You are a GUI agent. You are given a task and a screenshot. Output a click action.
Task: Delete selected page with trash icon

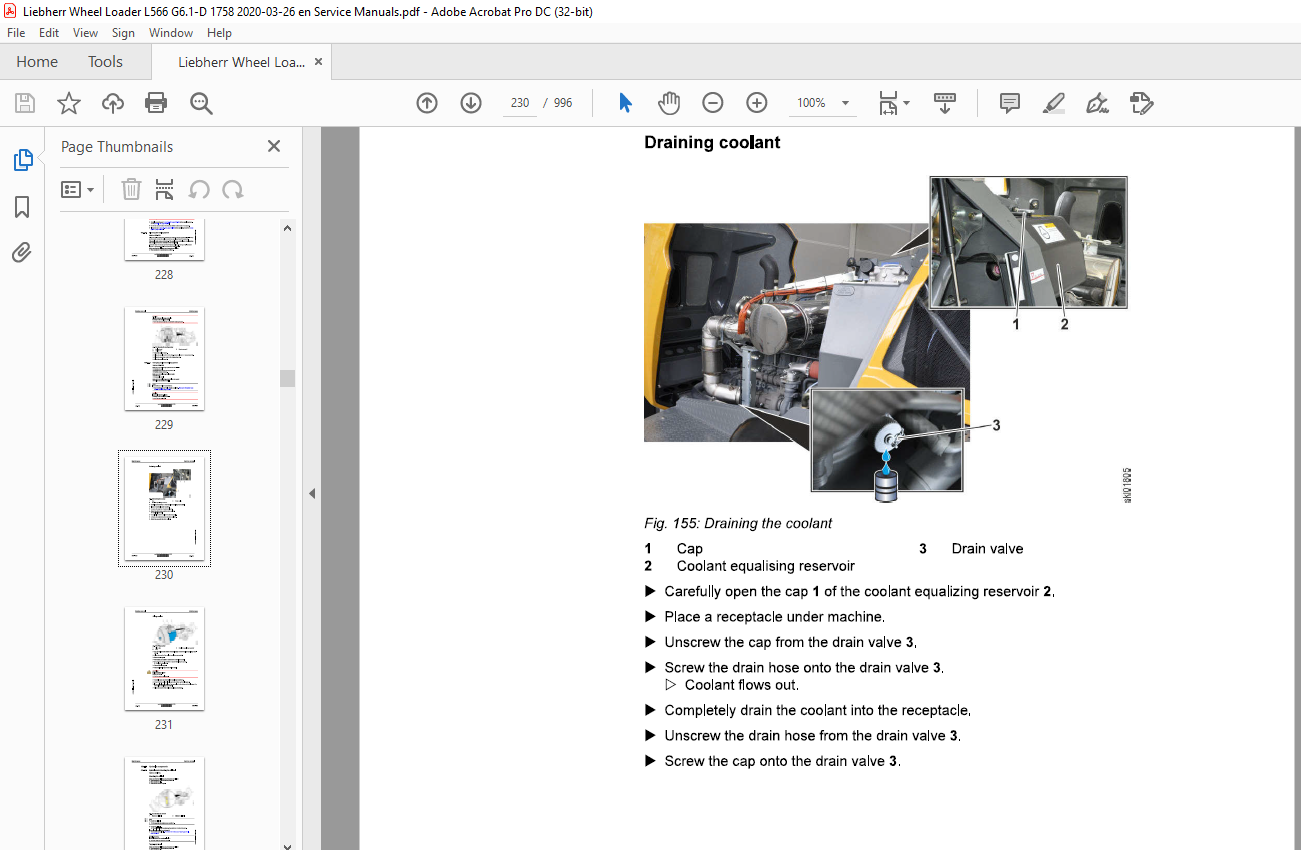tap(131, 189)
